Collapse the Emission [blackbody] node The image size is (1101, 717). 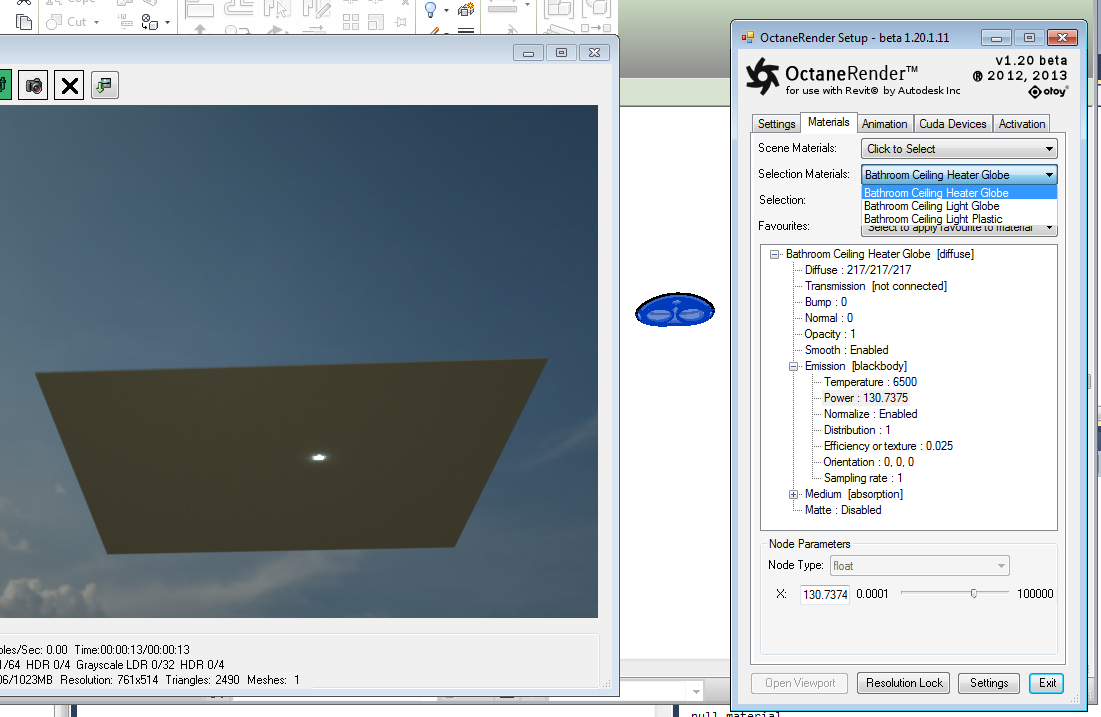(793, 367)
